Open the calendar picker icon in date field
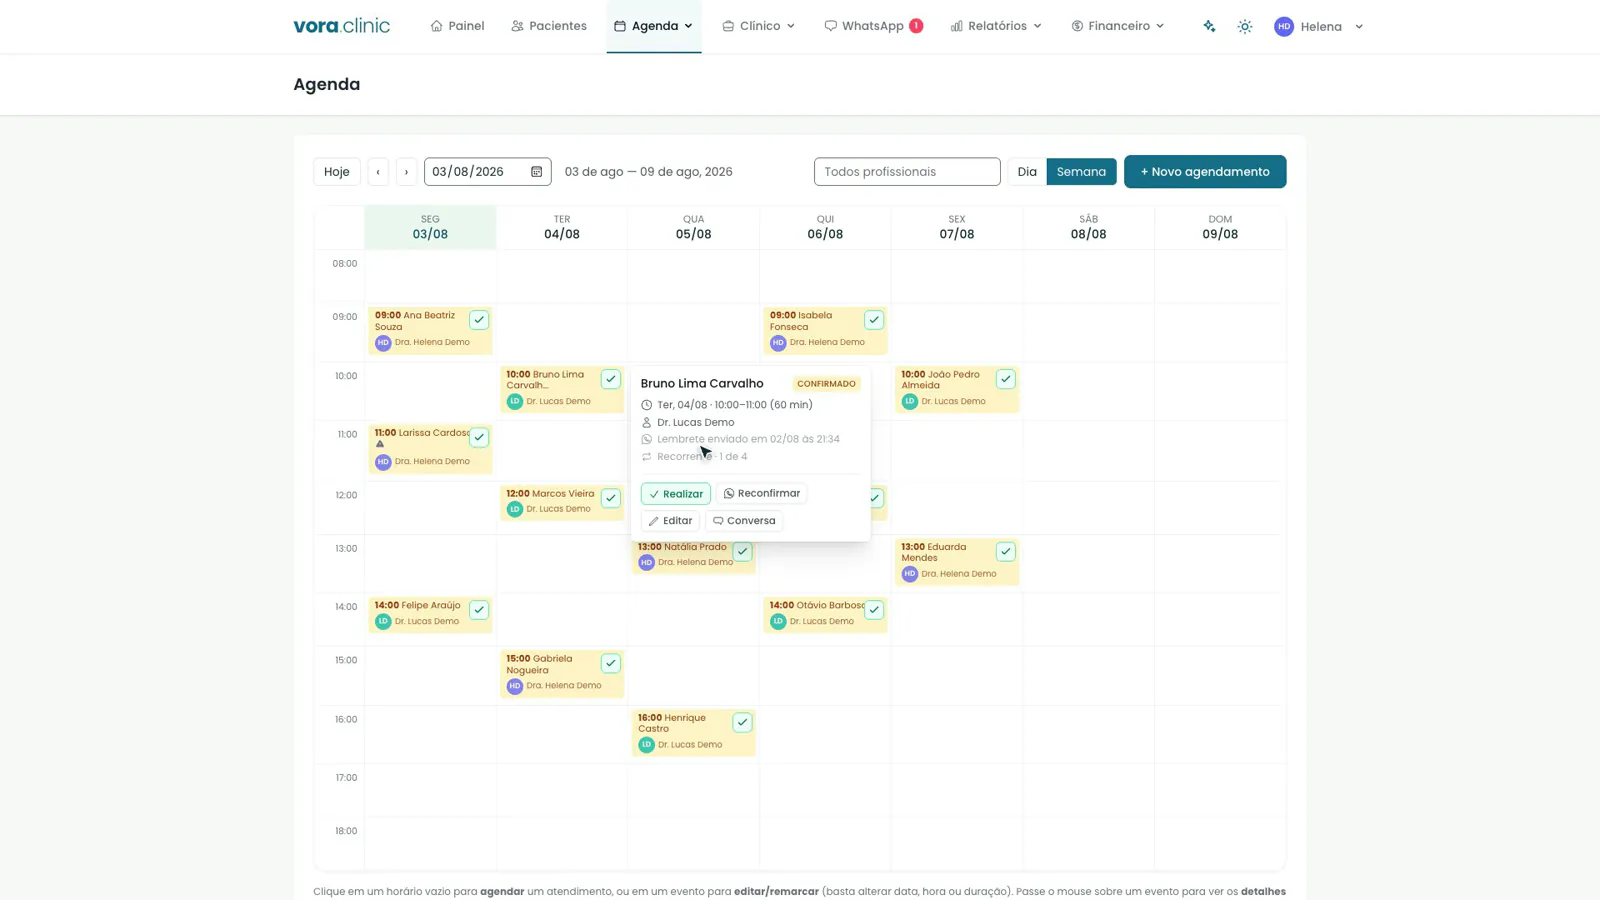 pos(536,172)
